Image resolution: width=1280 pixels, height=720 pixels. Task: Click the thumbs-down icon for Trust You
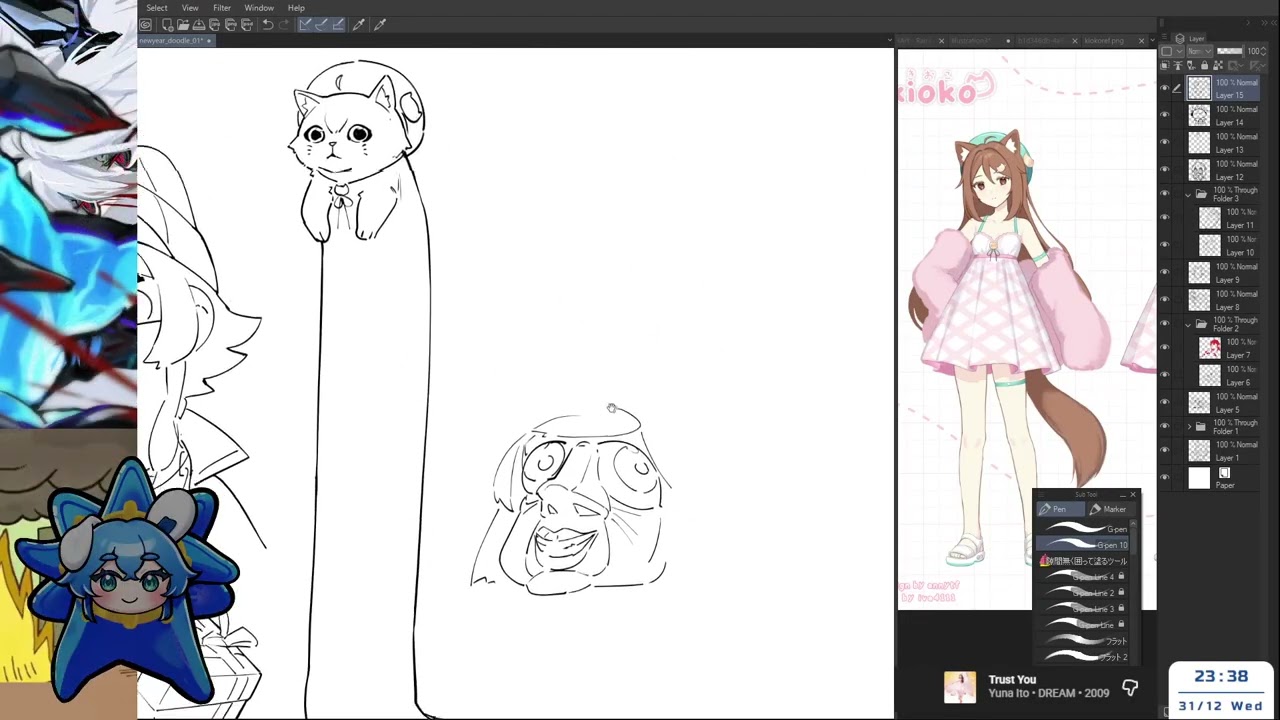coord(1130,688)
